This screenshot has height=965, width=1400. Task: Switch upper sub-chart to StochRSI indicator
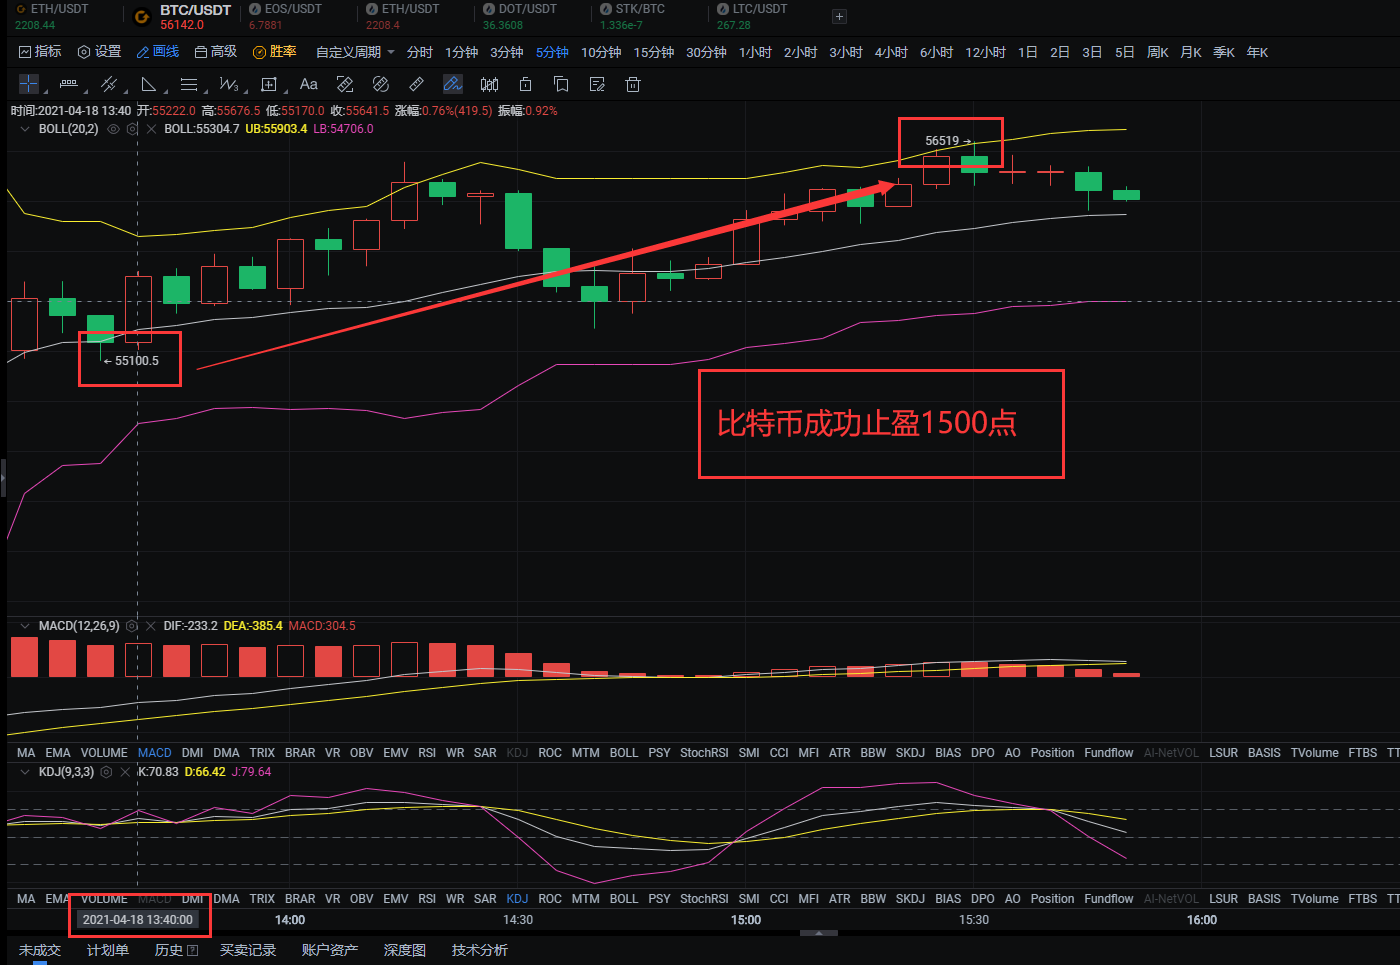click(704, 753)
